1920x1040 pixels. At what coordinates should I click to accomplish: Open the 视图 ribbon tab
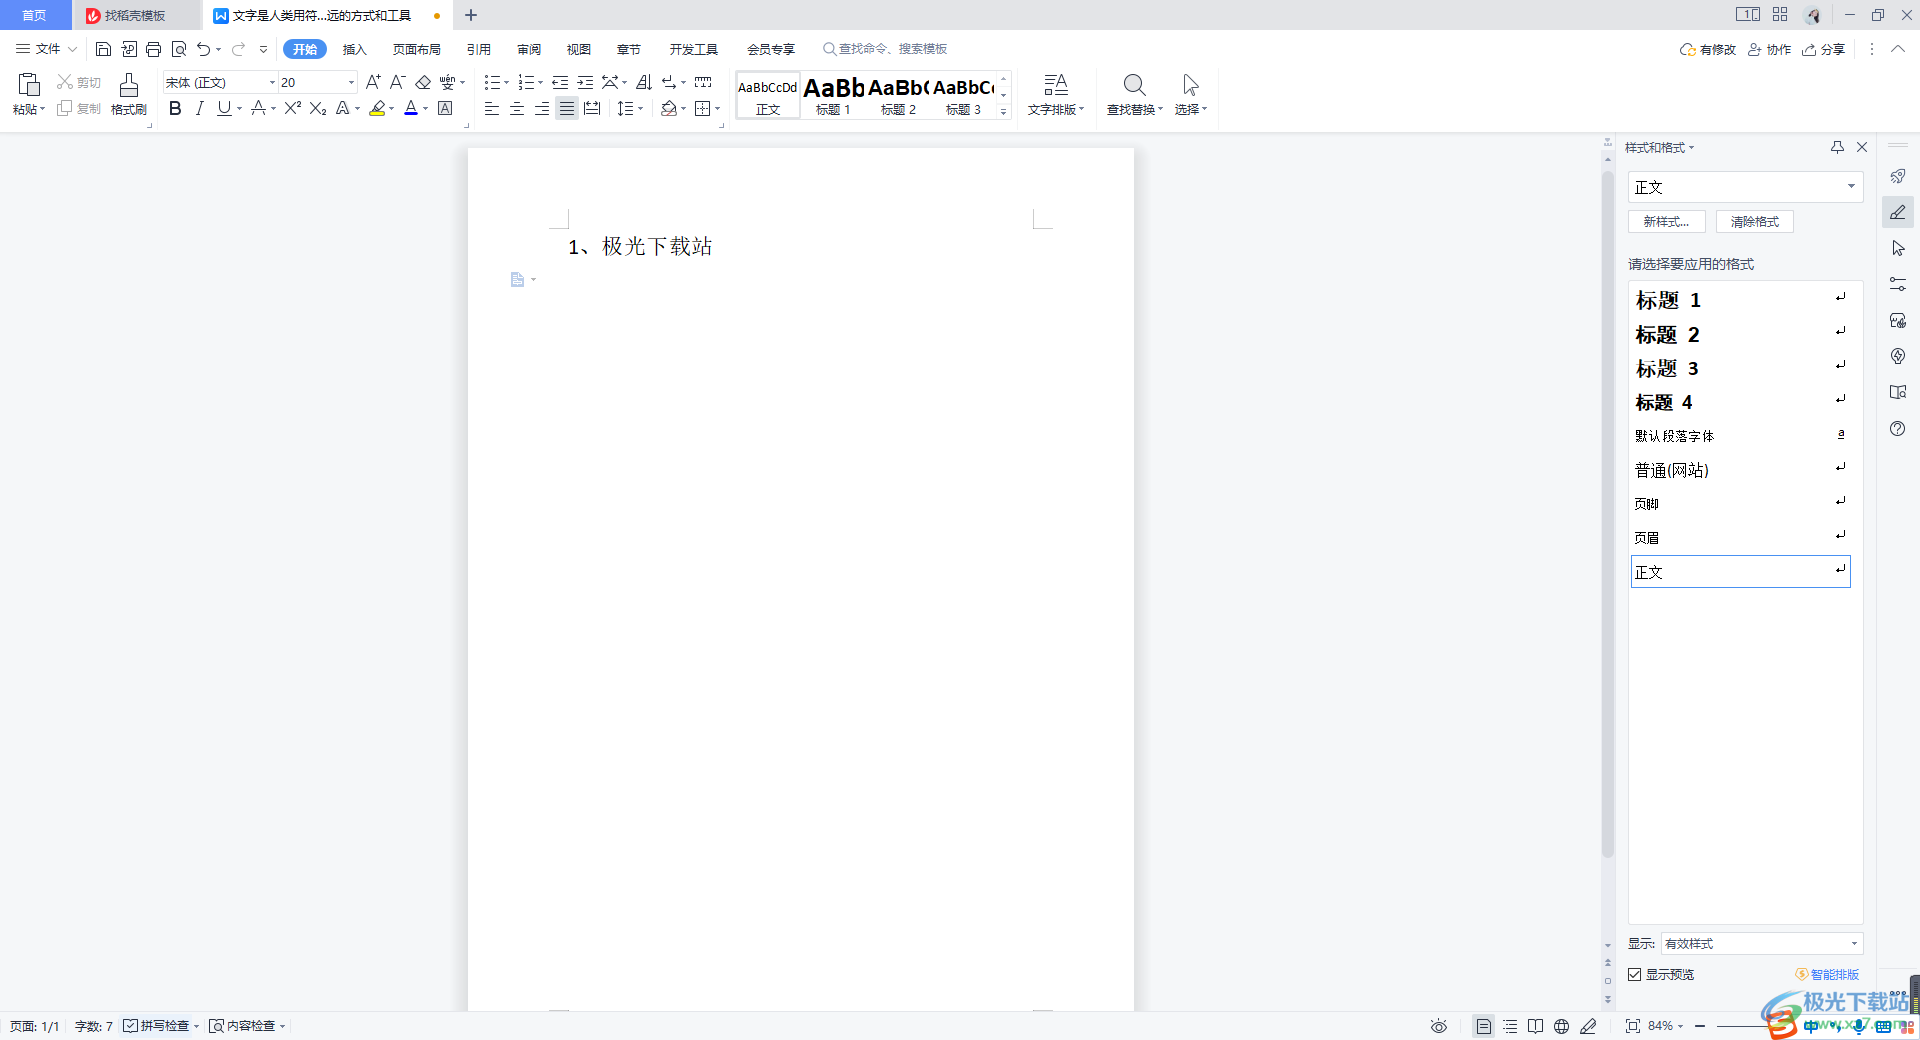click(579, 49)
